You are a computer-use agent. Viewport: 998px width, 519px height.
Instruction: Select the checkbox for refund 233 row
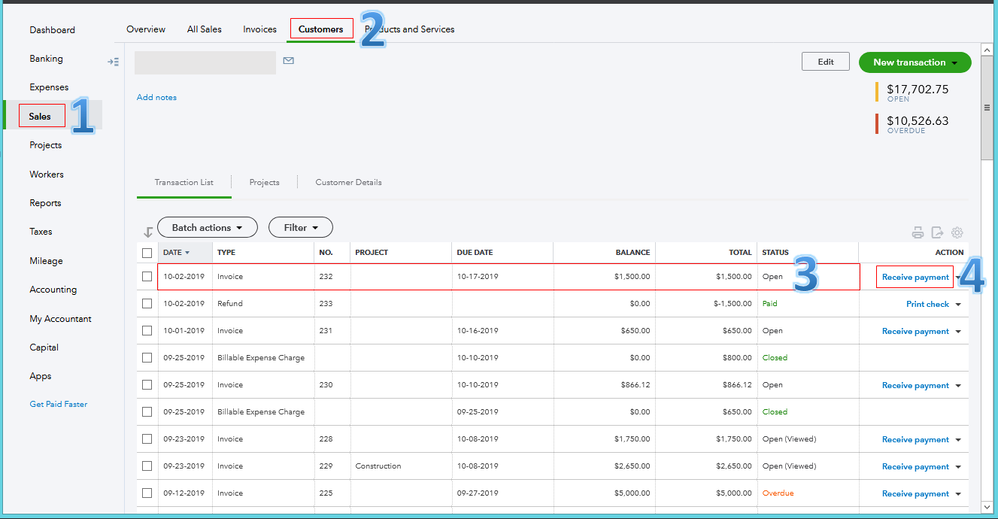pos(147,304)
